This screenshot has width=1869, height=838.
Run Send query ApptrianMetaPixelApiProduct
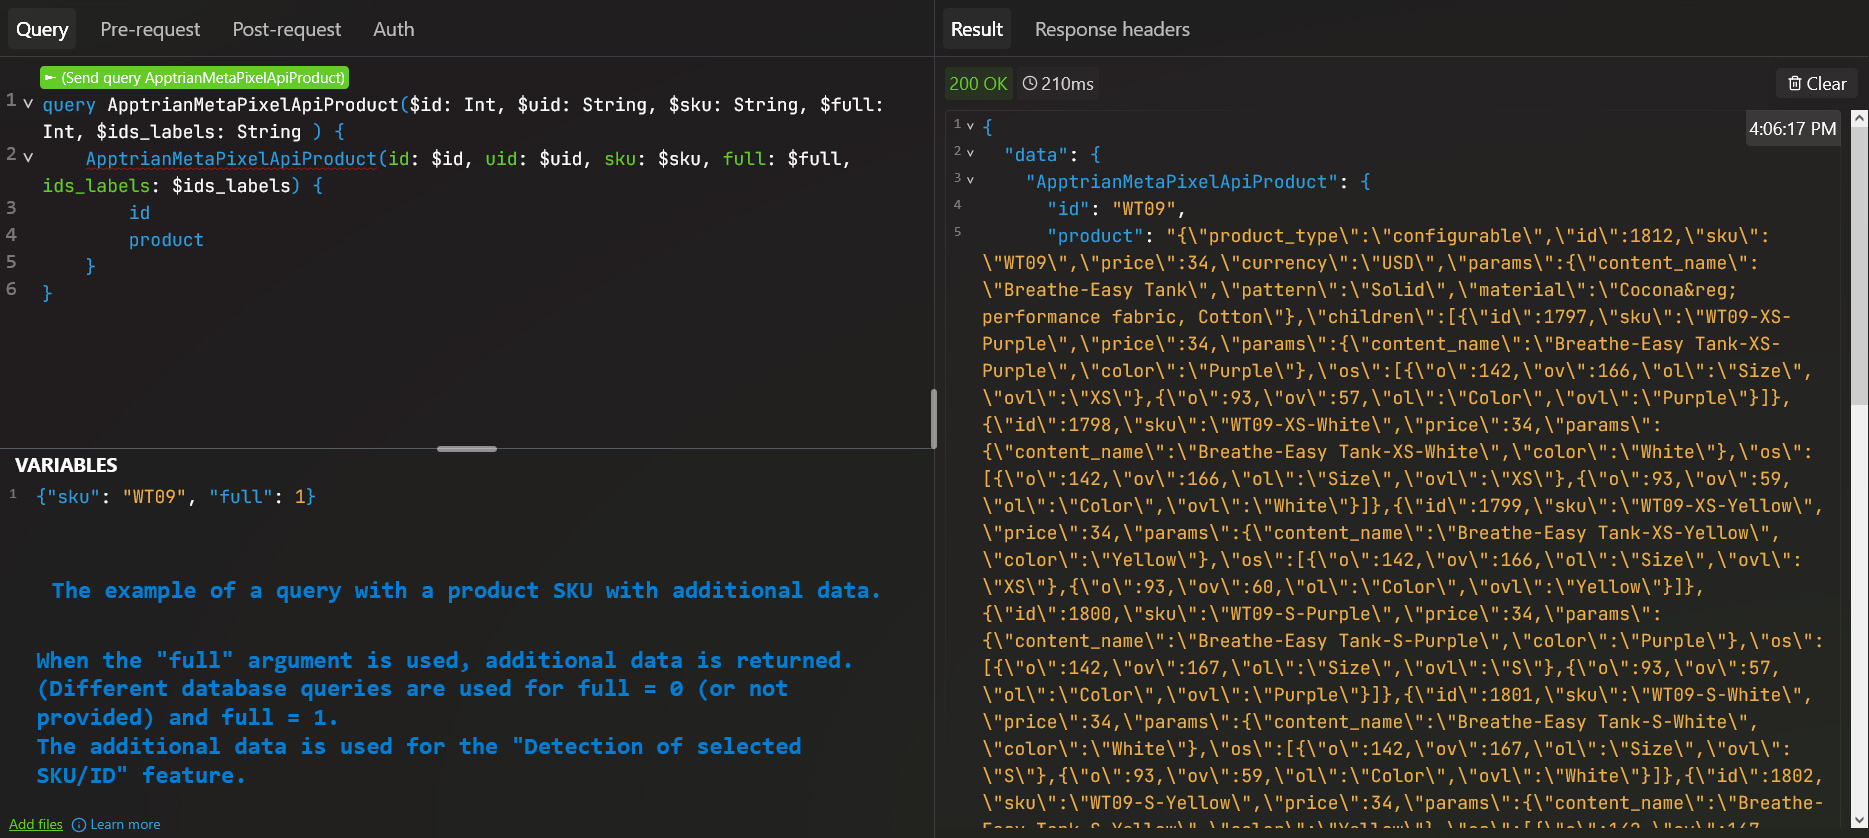[194, 78]
